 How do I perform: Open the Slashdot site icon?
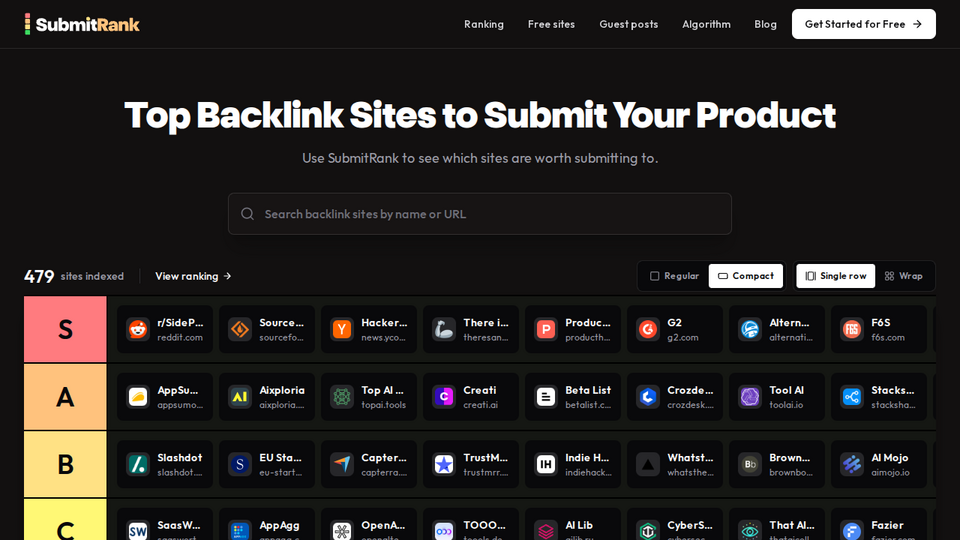point(138,464)
